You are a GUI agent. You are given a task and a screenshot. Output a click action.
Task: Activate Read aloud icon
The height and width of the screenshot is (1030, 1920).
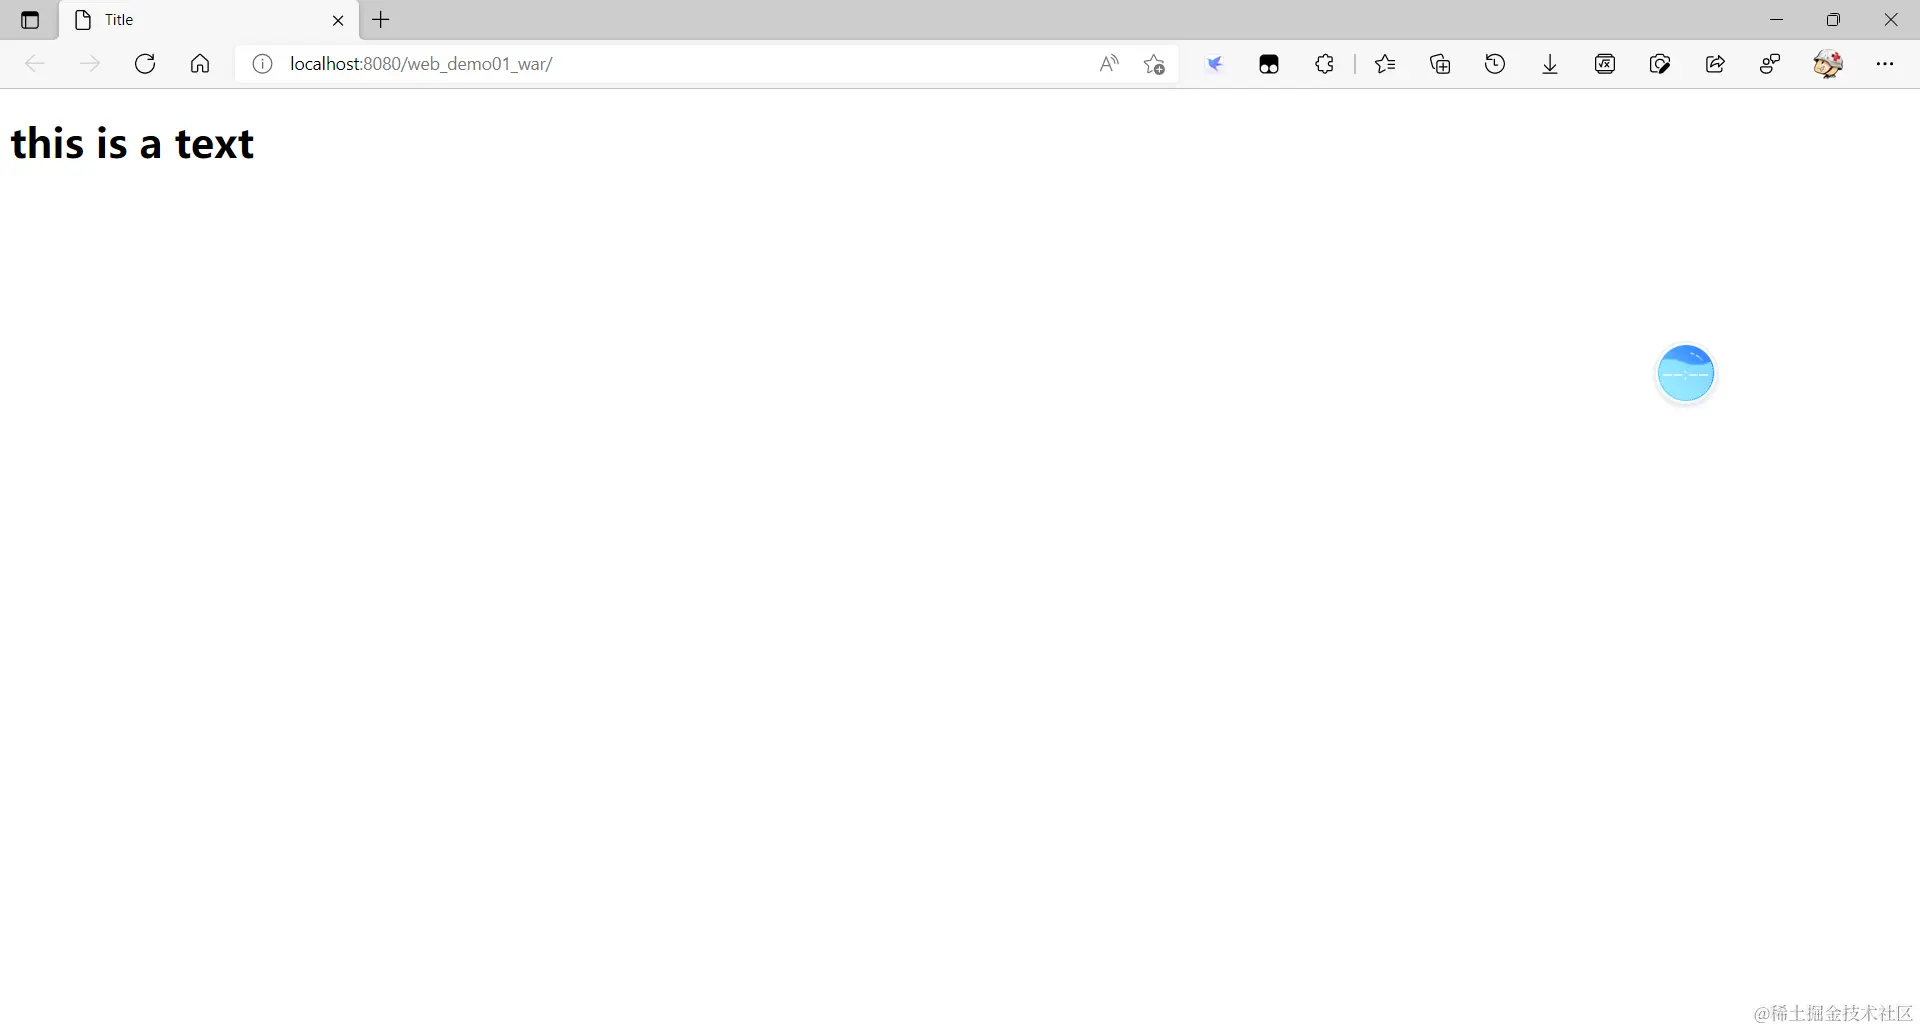click(x=1109, y=64)
